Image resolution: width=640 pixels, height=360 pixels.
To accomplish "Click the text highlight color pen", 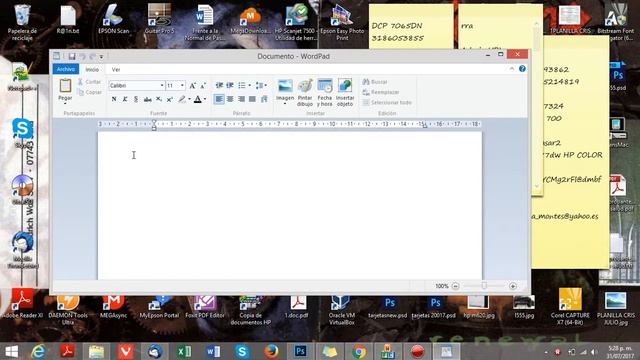I will 182,99.
